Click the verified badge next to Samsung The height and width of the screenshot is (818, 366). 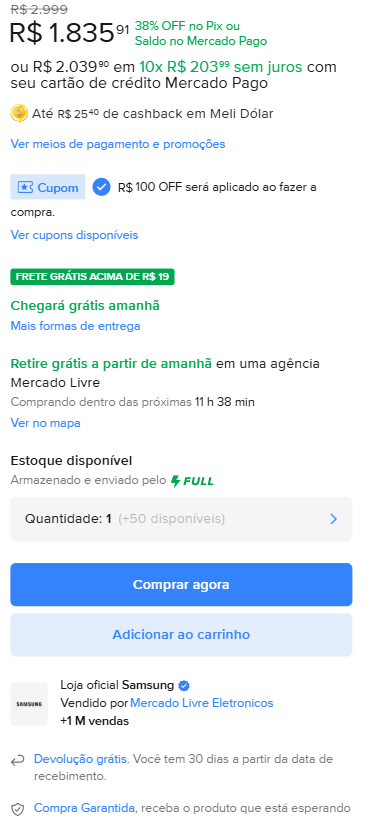tap(184, 685)
